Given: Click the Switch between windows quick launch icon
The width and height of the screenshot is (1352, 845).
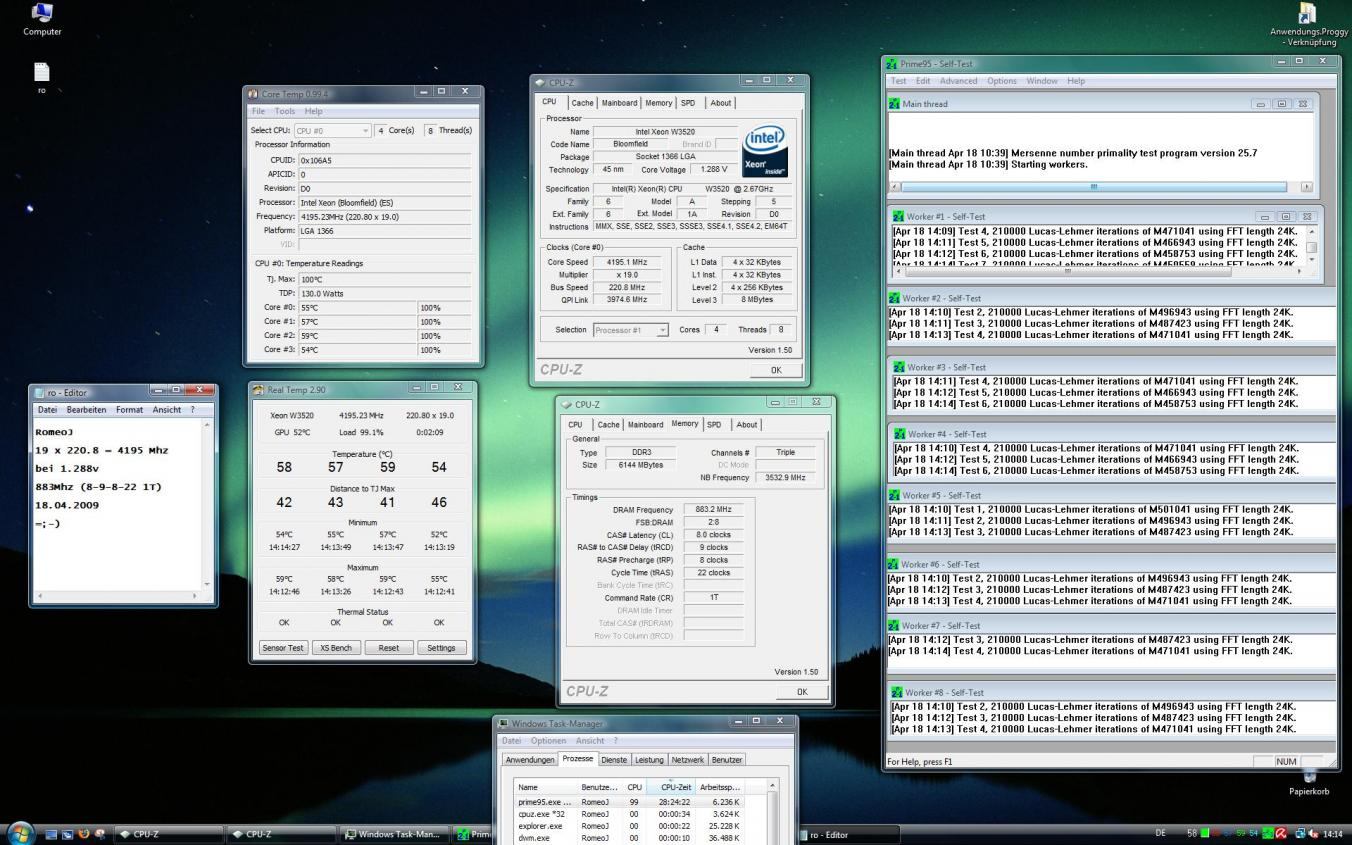Looking at the screenshot, I should tap(67, 834).
